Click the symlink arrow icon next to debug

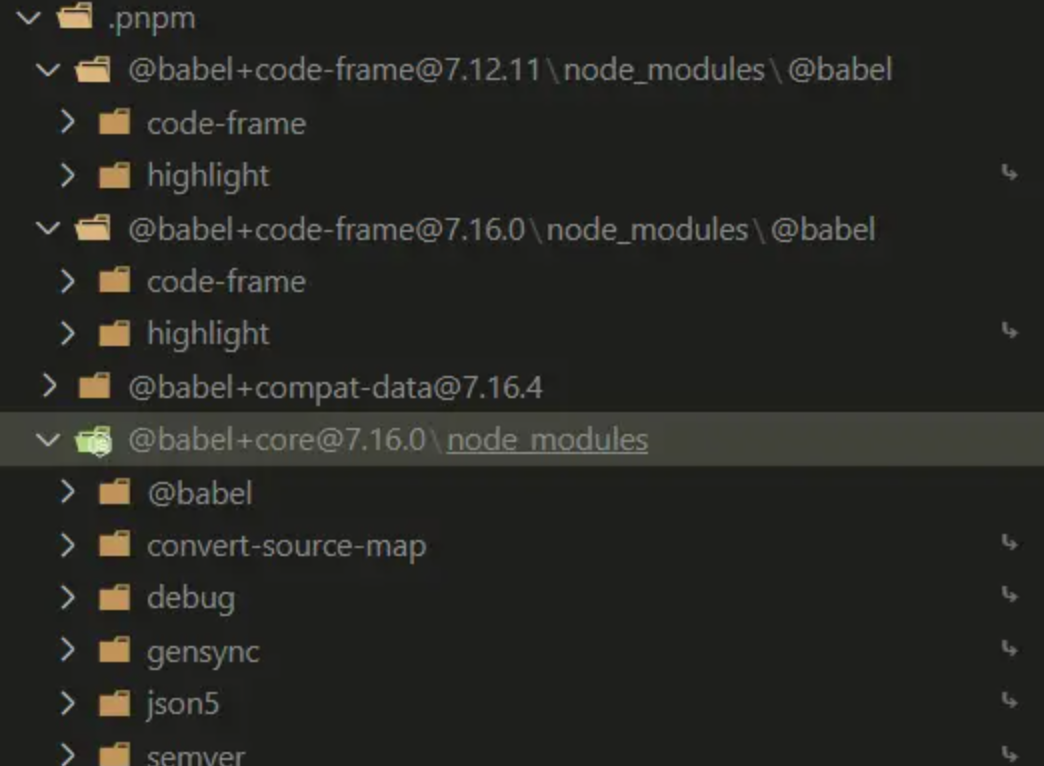(x=1009, y=594)
